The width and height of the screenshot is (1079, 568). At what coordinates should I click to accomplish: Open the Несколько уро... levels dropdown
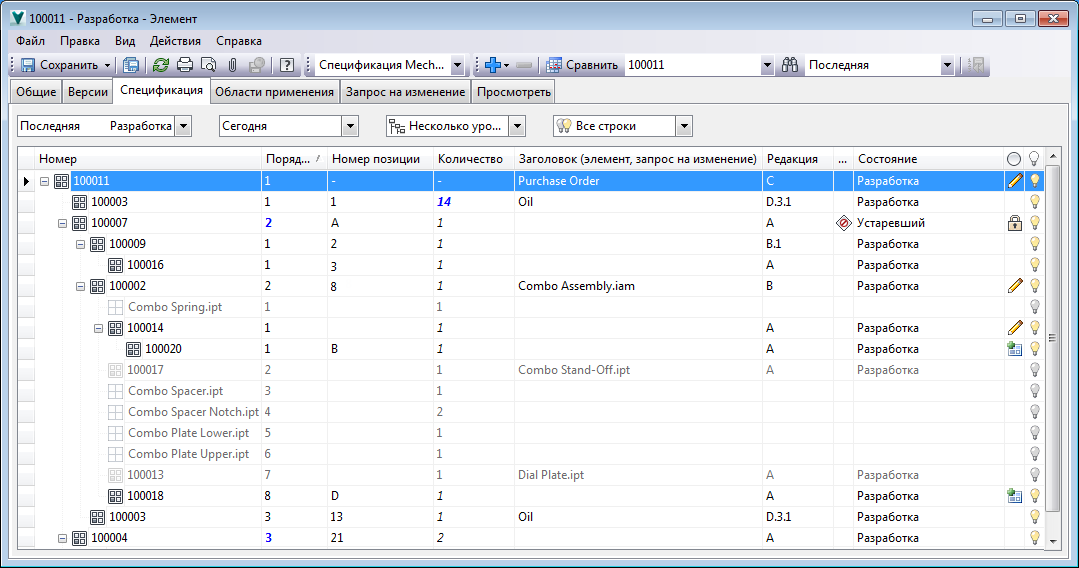click(517, 126)
